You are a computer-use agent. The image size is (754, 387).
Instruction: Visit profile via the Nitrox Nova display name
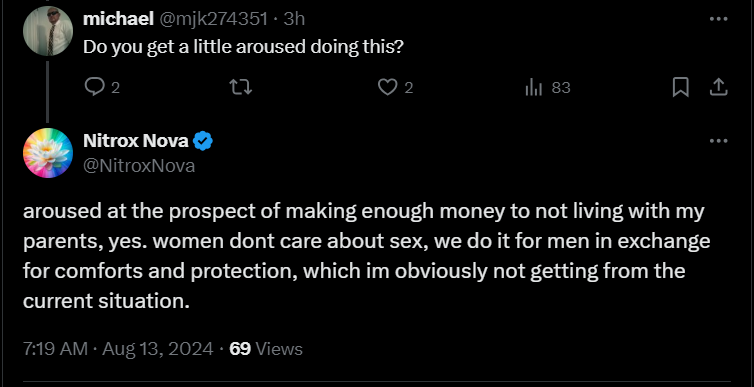pos(136,141)
